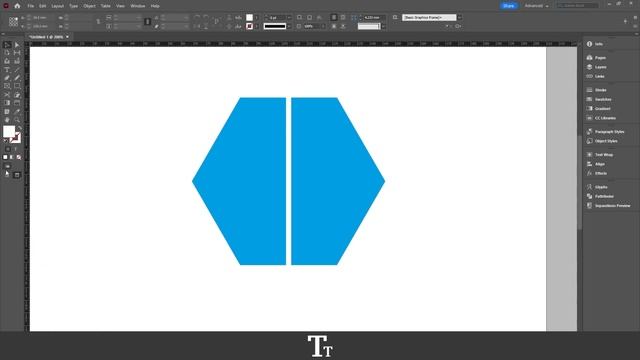Toggle constrain proportions link icon
640x360 pixels.
pyautogui.click(x=148, y=22)
